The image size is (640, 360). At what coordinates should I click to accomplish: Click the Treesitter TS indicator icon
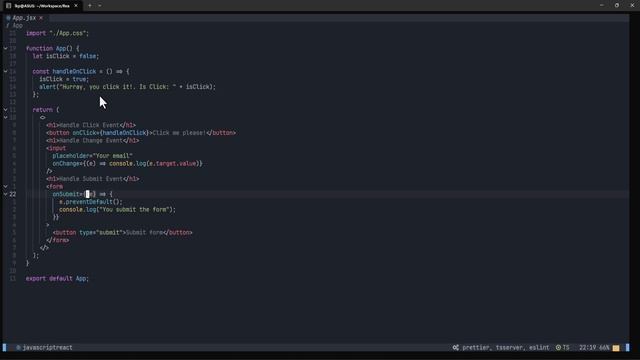coord(558,347)
